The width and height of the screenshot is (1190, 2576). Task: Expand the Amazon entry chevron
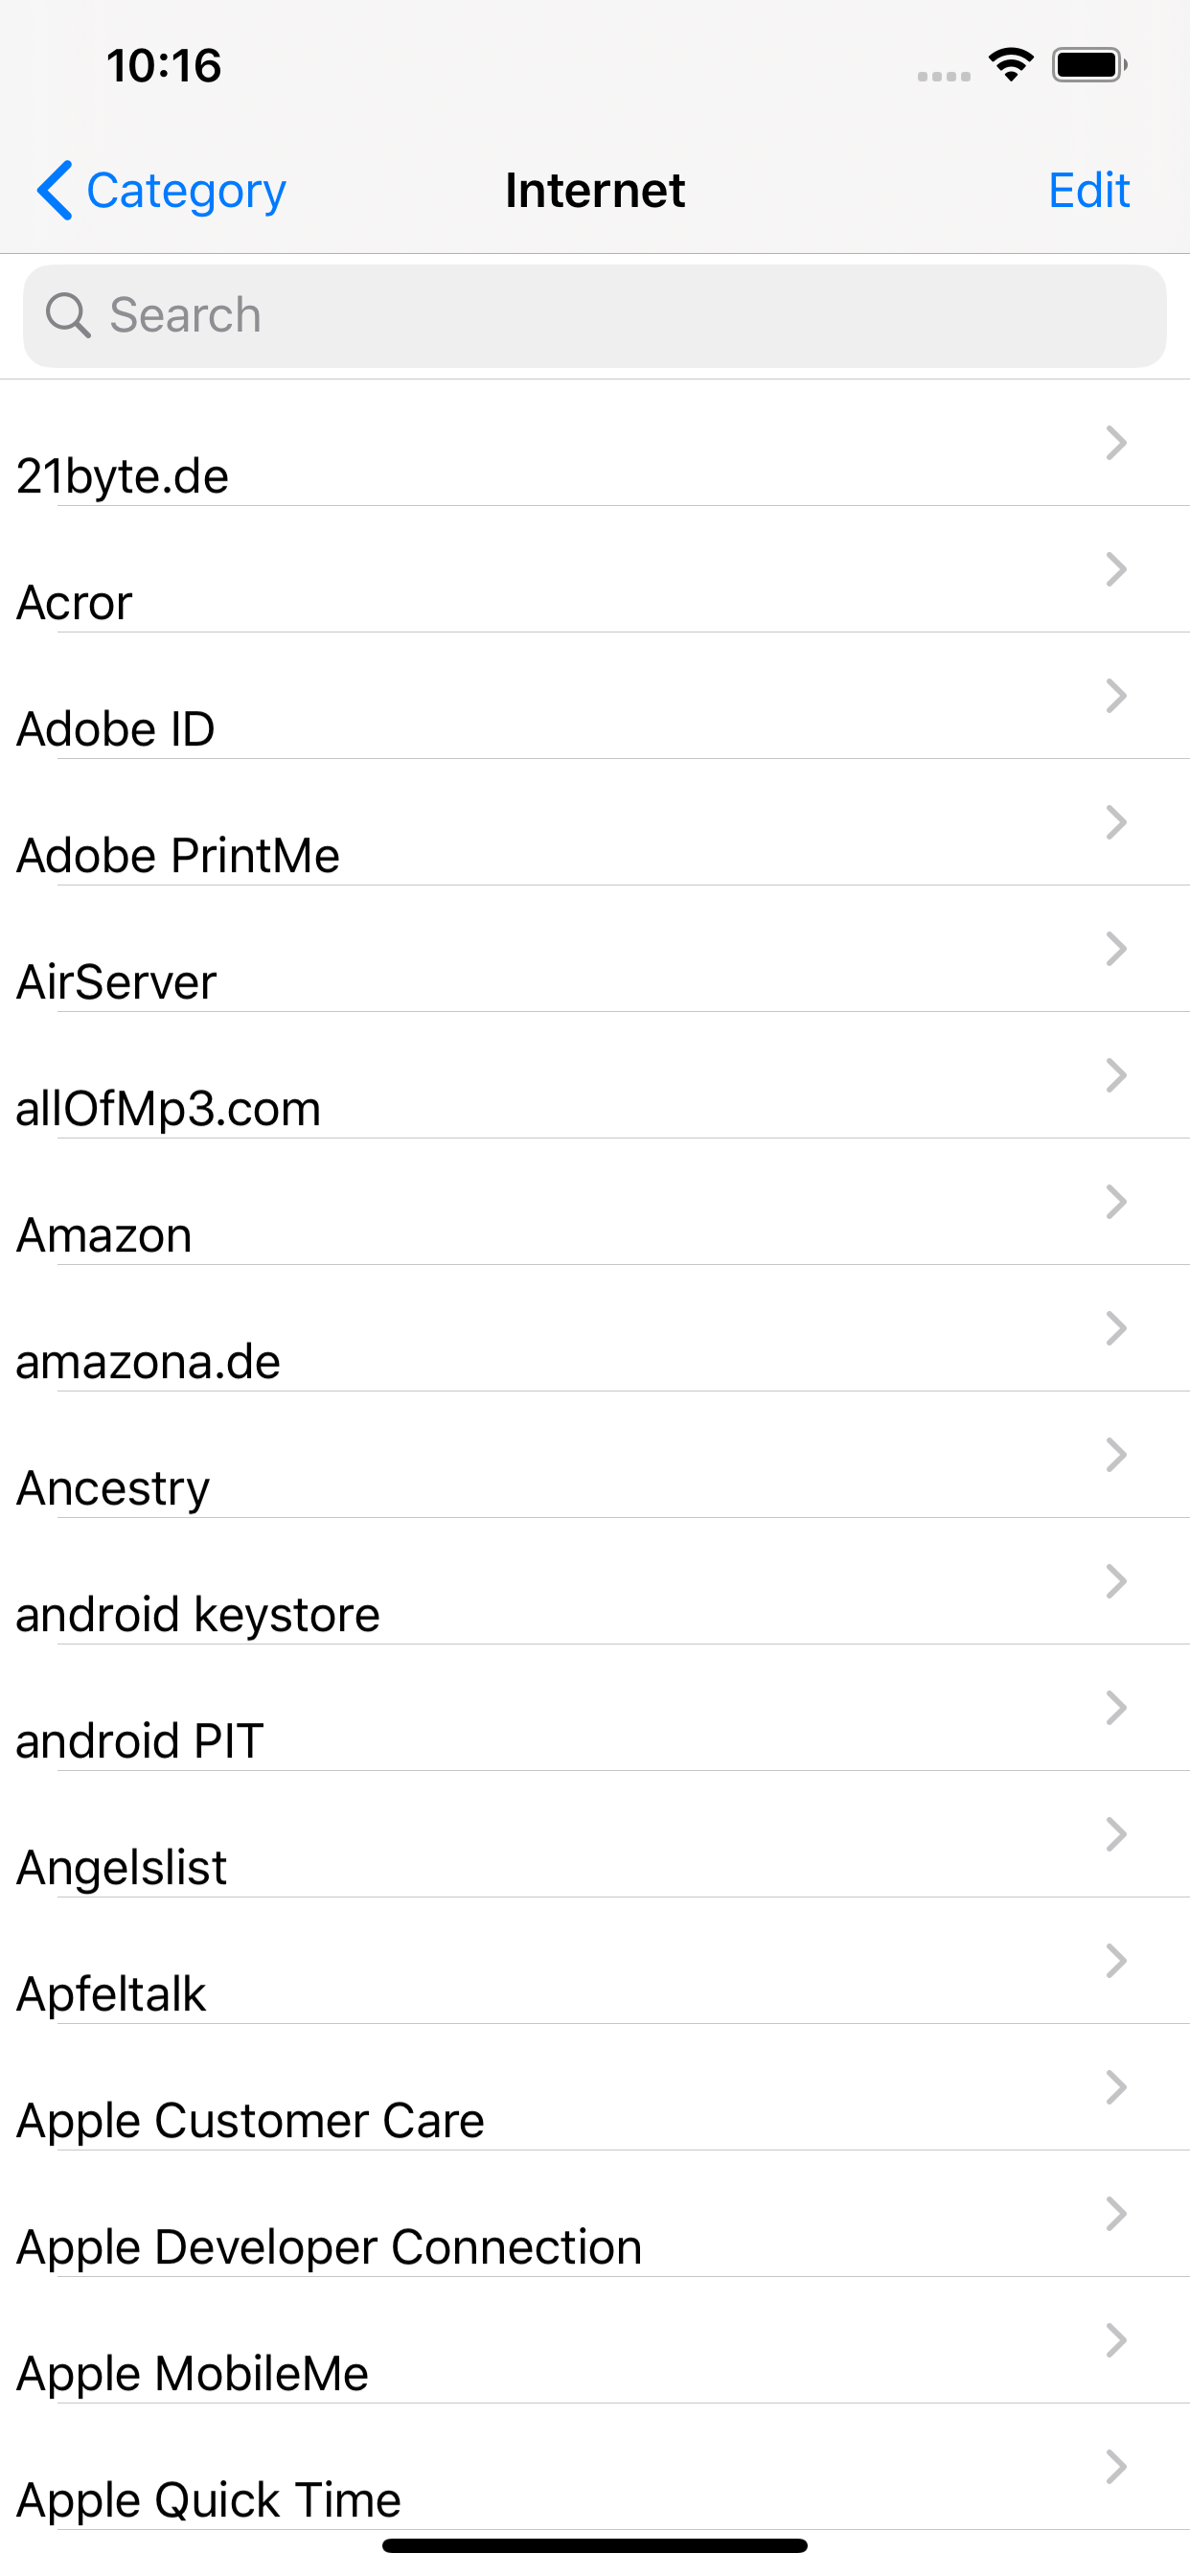pyautogui.click(x=1116, y=1201)
